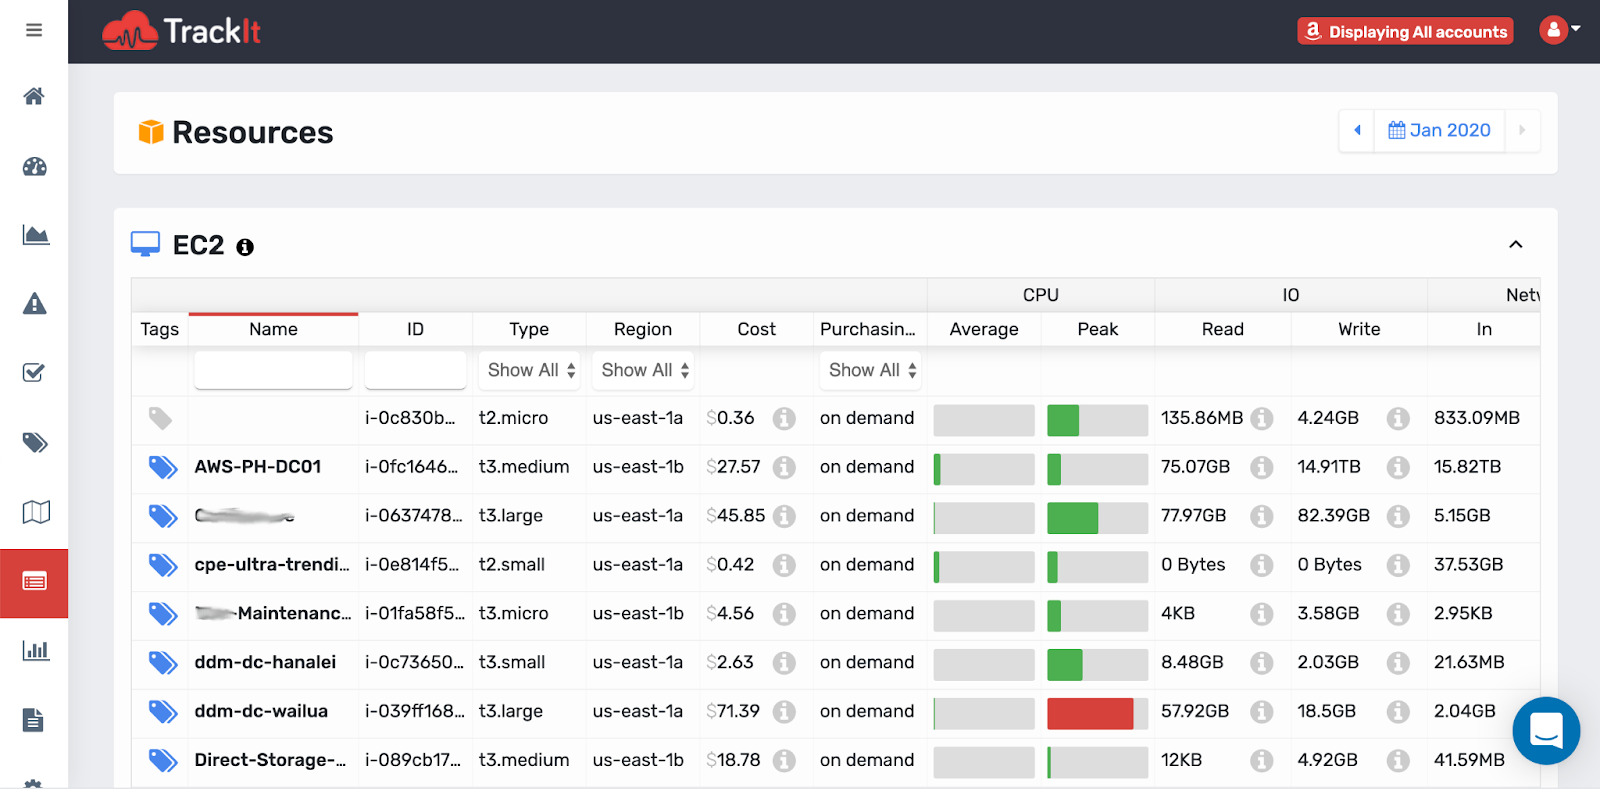Show cost info for ddm-dc-wailua instance
The height and width of the screenshot is (791, 1600).
(784, 712)
